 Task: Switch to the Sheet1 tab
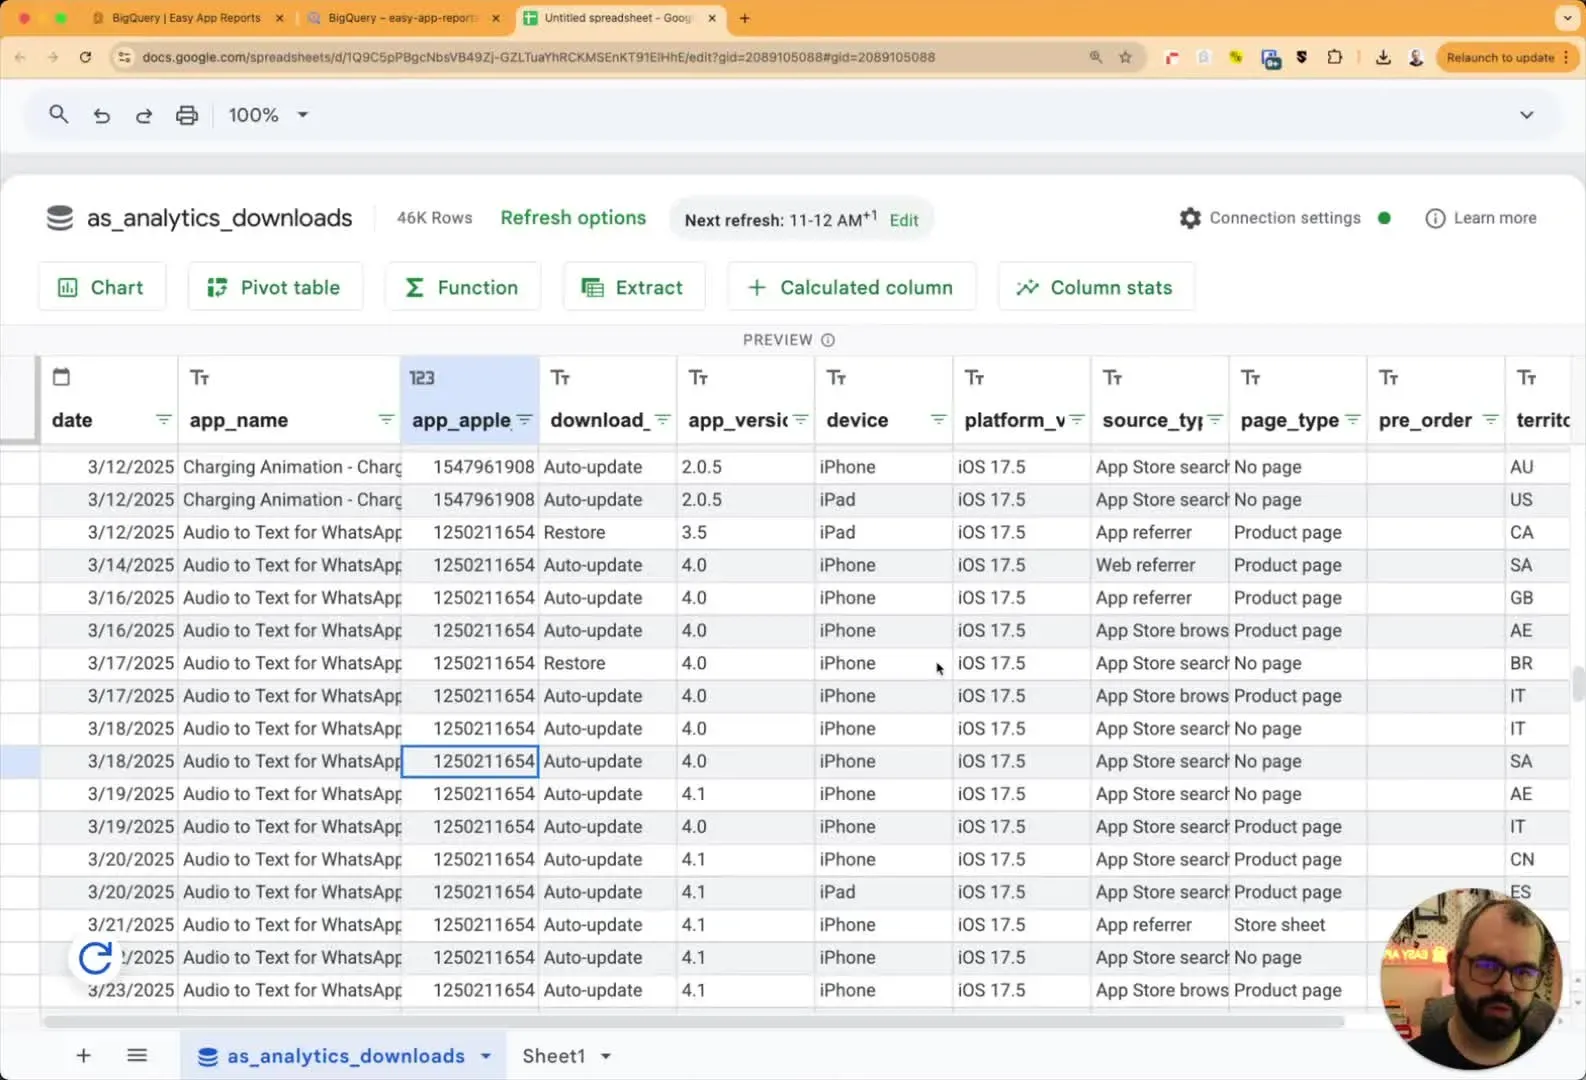tap(553, 1056)
